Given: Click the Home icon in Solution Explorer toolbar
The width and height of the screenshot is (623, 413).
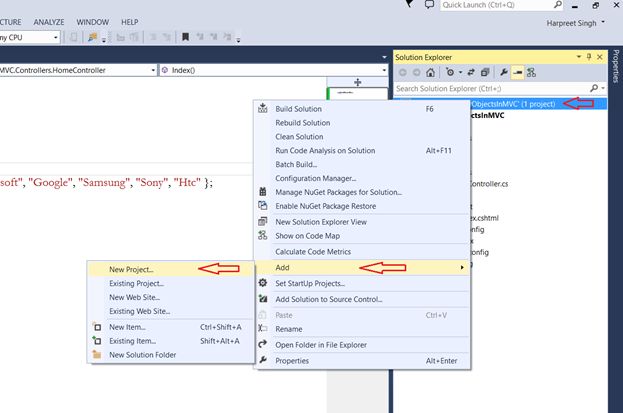Looking at the screenshot, I should tap(430, 72).
